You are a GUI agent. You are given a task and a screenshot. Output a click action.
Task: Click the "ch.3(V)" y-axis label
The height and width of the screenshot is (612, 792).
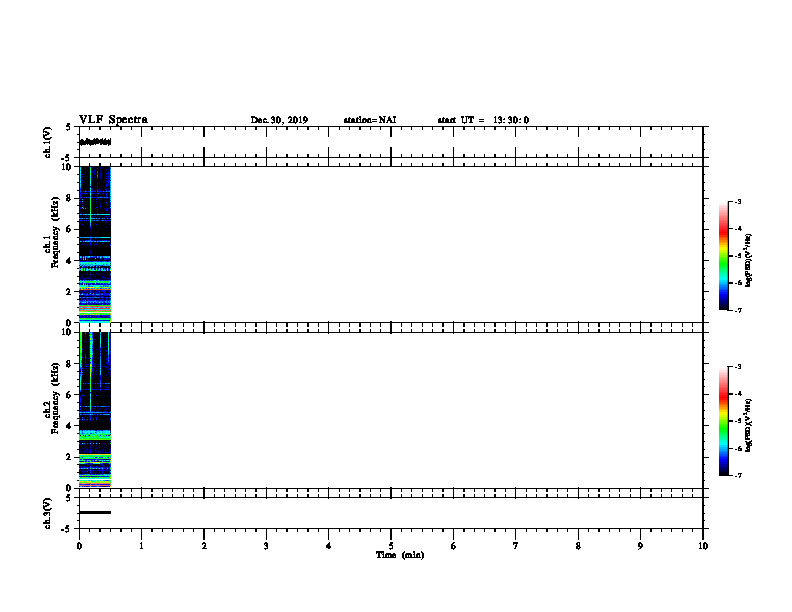tap(48, 514)
